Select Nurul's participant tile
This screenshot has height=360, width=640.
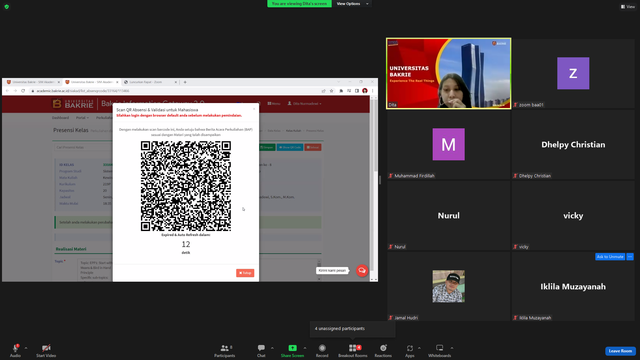click(449, 216)
